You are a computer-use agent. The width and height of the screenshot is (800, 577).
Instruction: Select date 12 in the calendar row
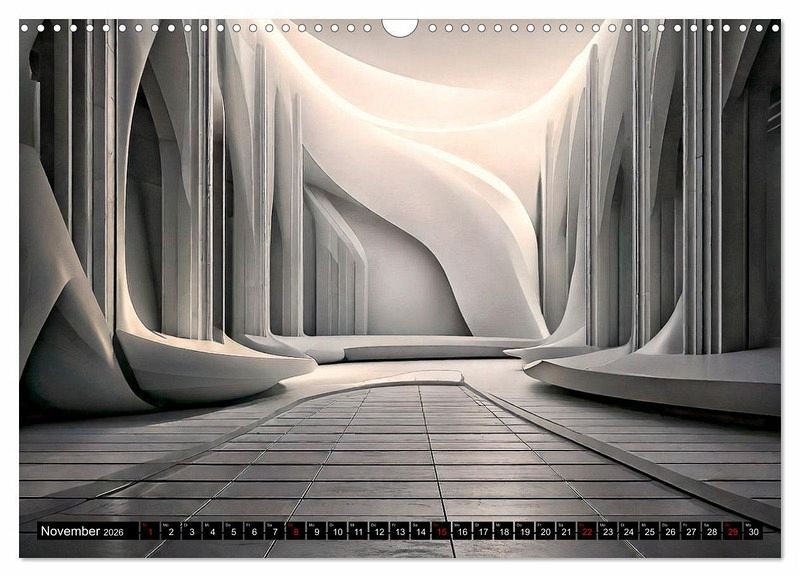click(379, 532)
